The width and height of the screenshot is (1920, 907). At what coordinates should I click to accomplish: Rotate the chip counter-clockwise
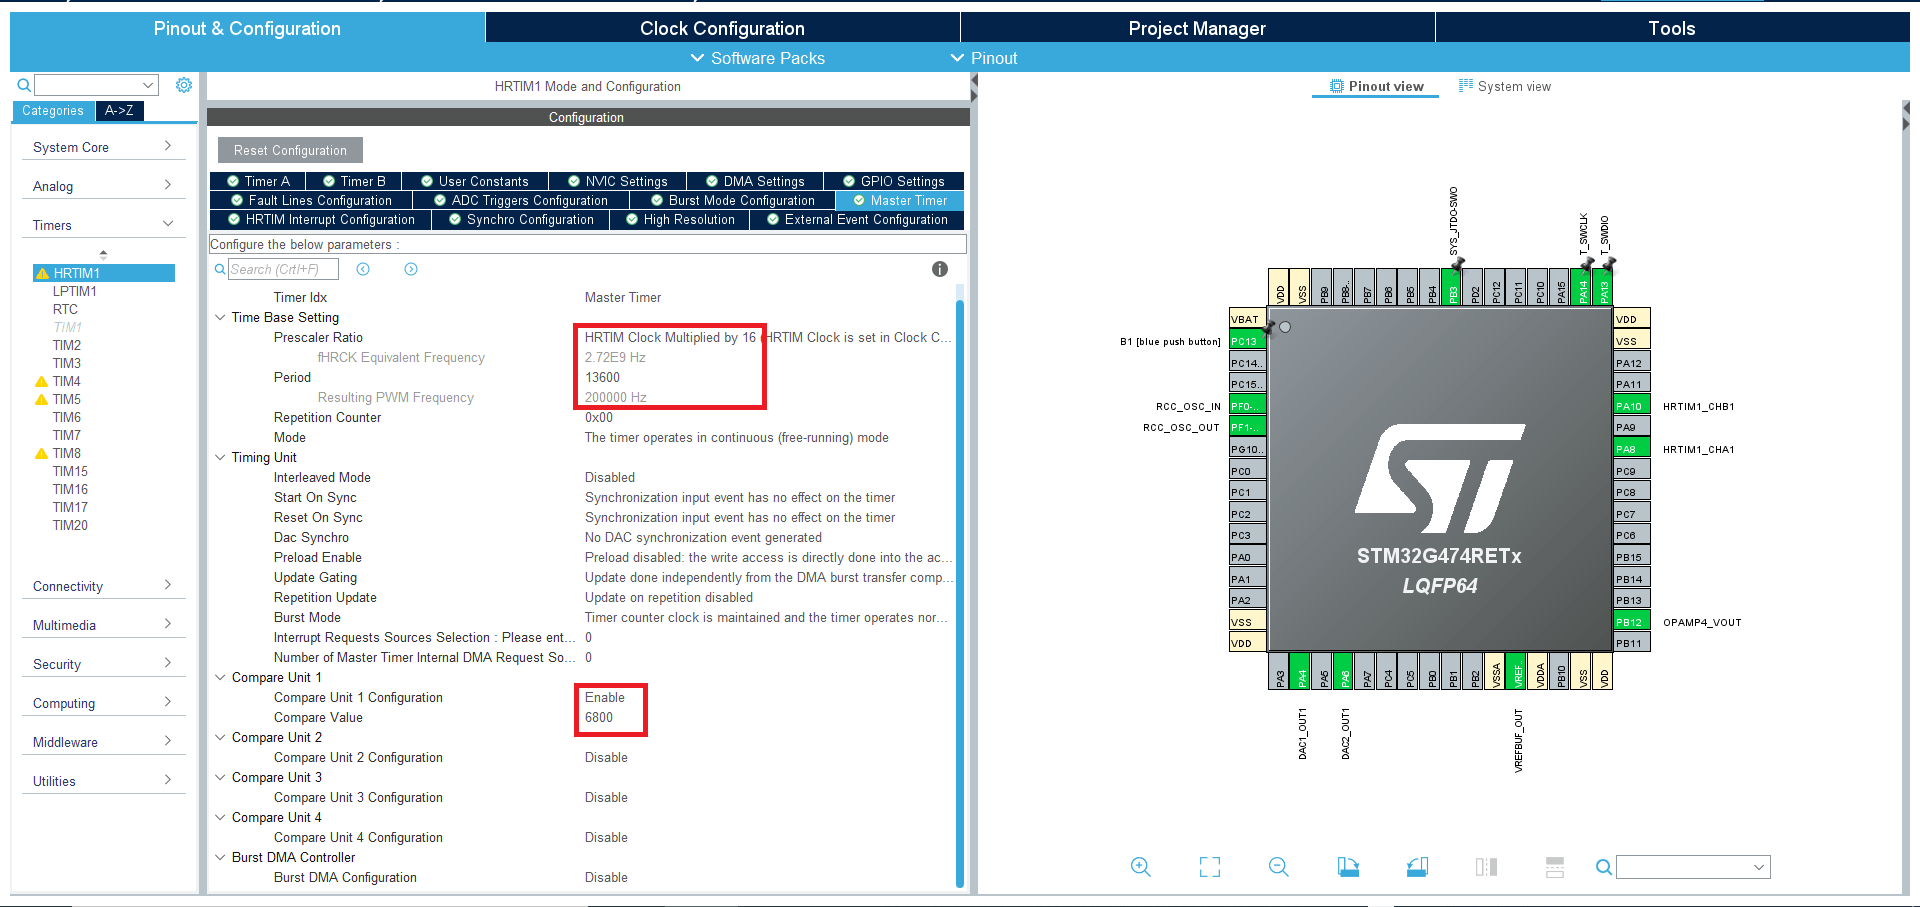click(x=1417, y=867)
